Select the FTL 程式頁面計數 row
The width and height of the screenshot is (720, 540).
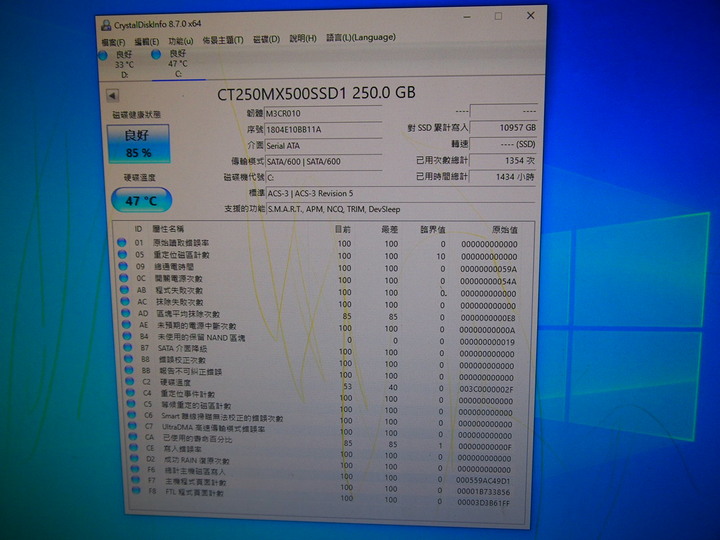pos(321,496)
